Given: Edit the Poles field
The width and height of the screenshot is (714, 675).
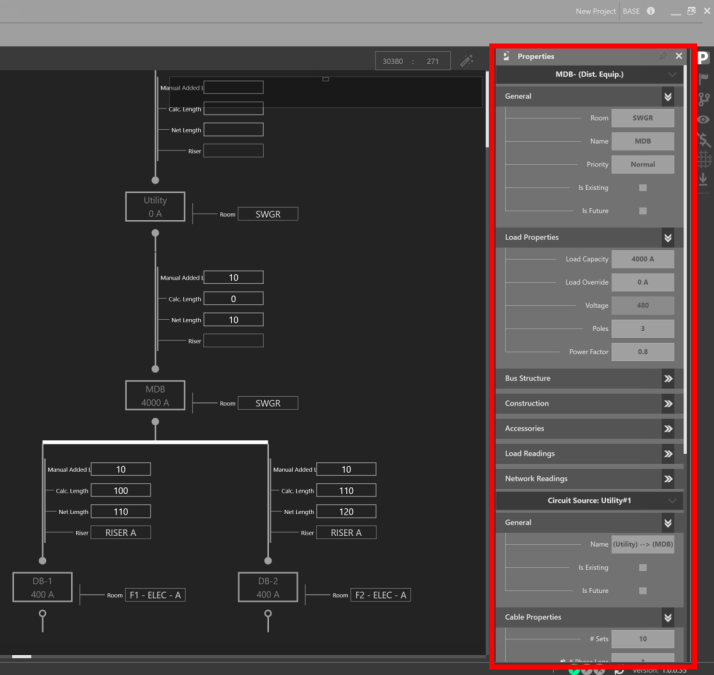Looking at the screenshot, I should 643,328.
